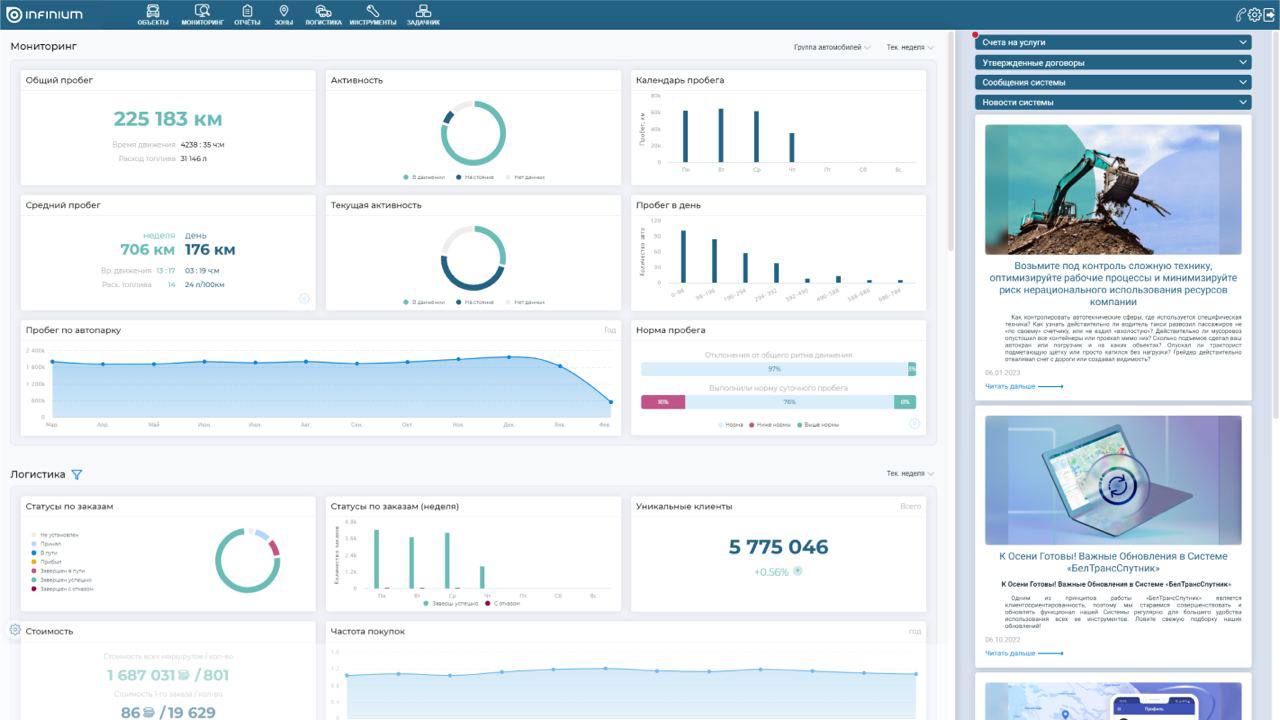Toggle Не установлен in Статусы по заказам legend

(56, 535)
